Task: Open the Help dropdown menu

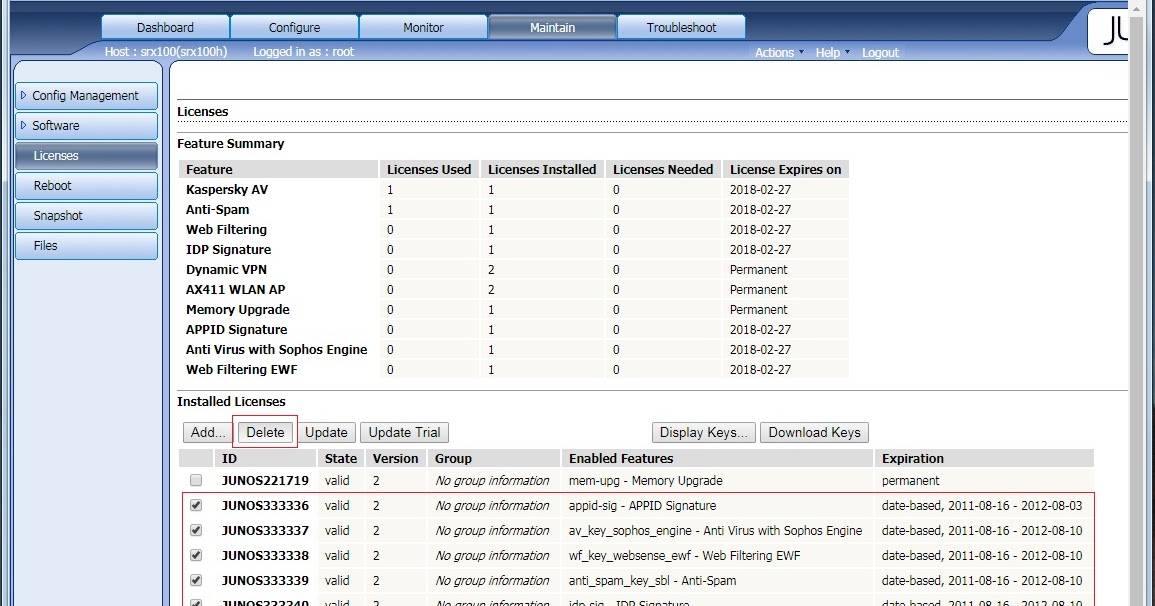Action: (832, 52)
